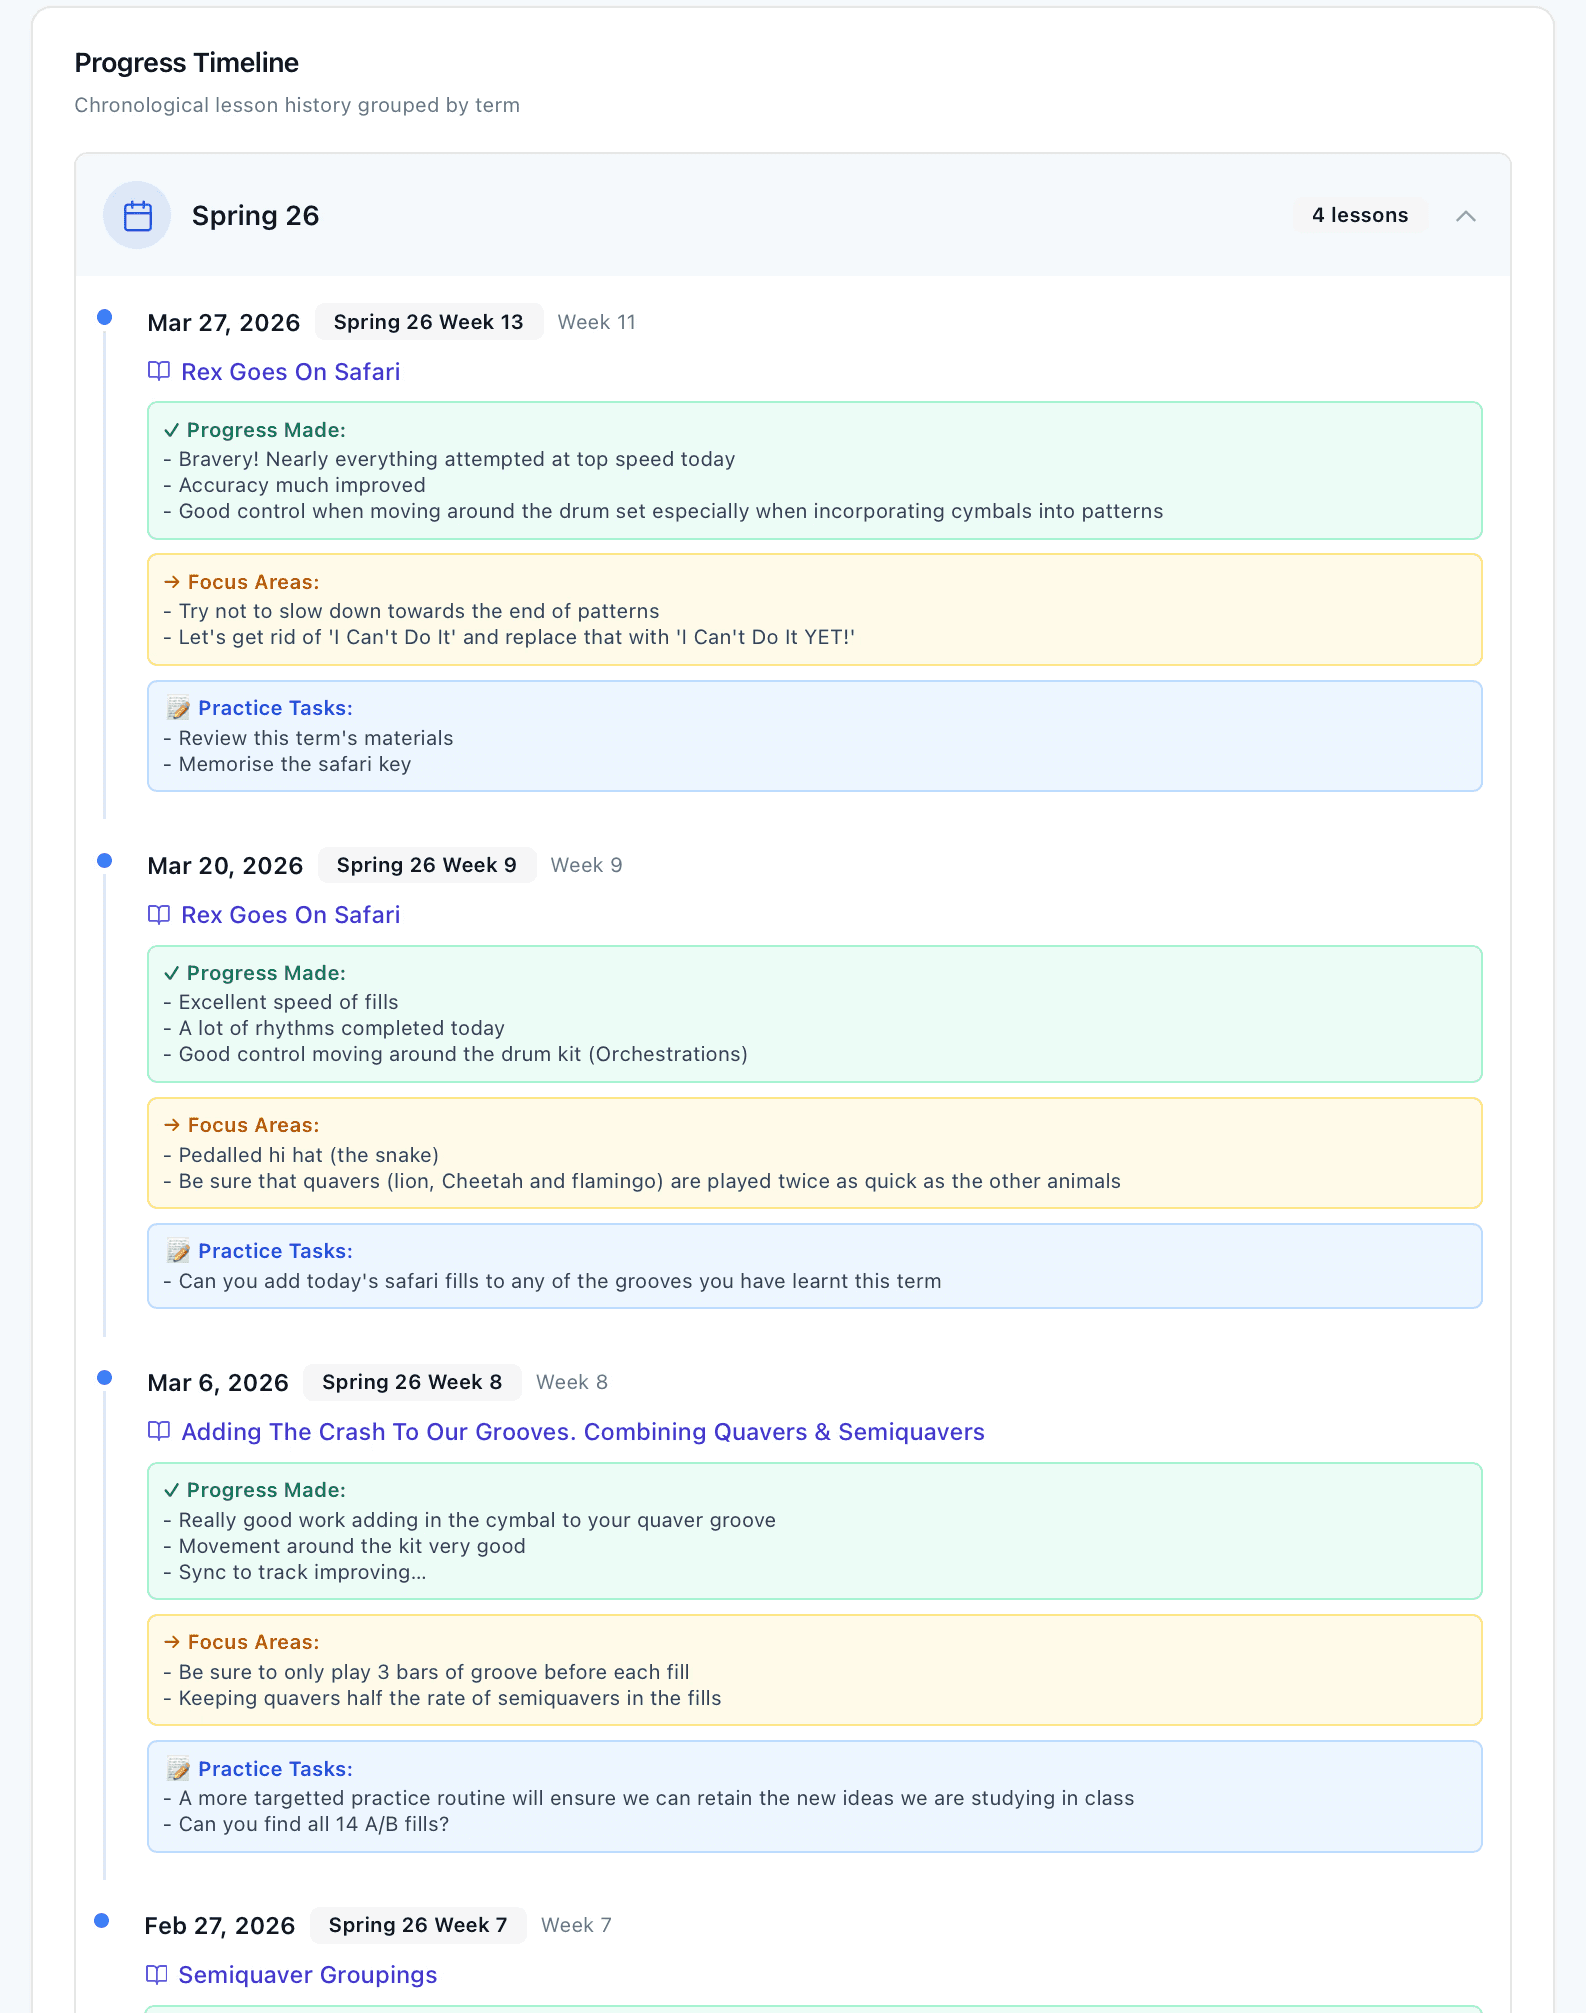The width and height of the screenshot is (1586, 2013).
Task: Click the Spring 26 Week 13 badge
Action: click(429, 322)
